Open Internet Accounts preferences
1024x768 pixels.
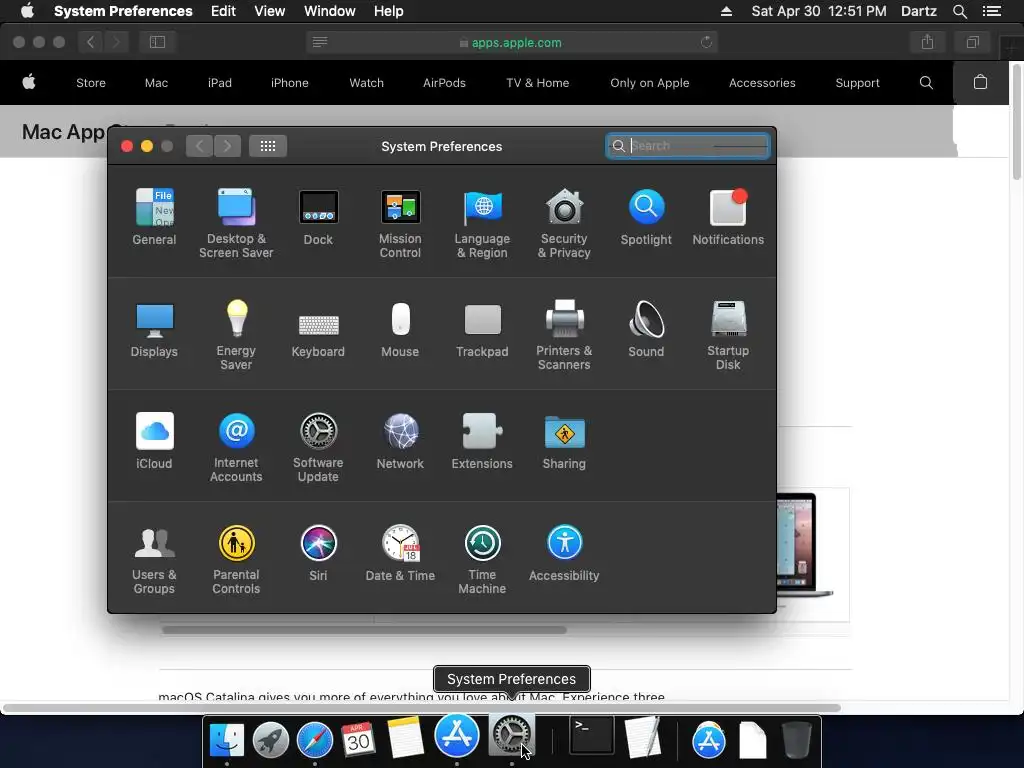(x=236, y=447)
